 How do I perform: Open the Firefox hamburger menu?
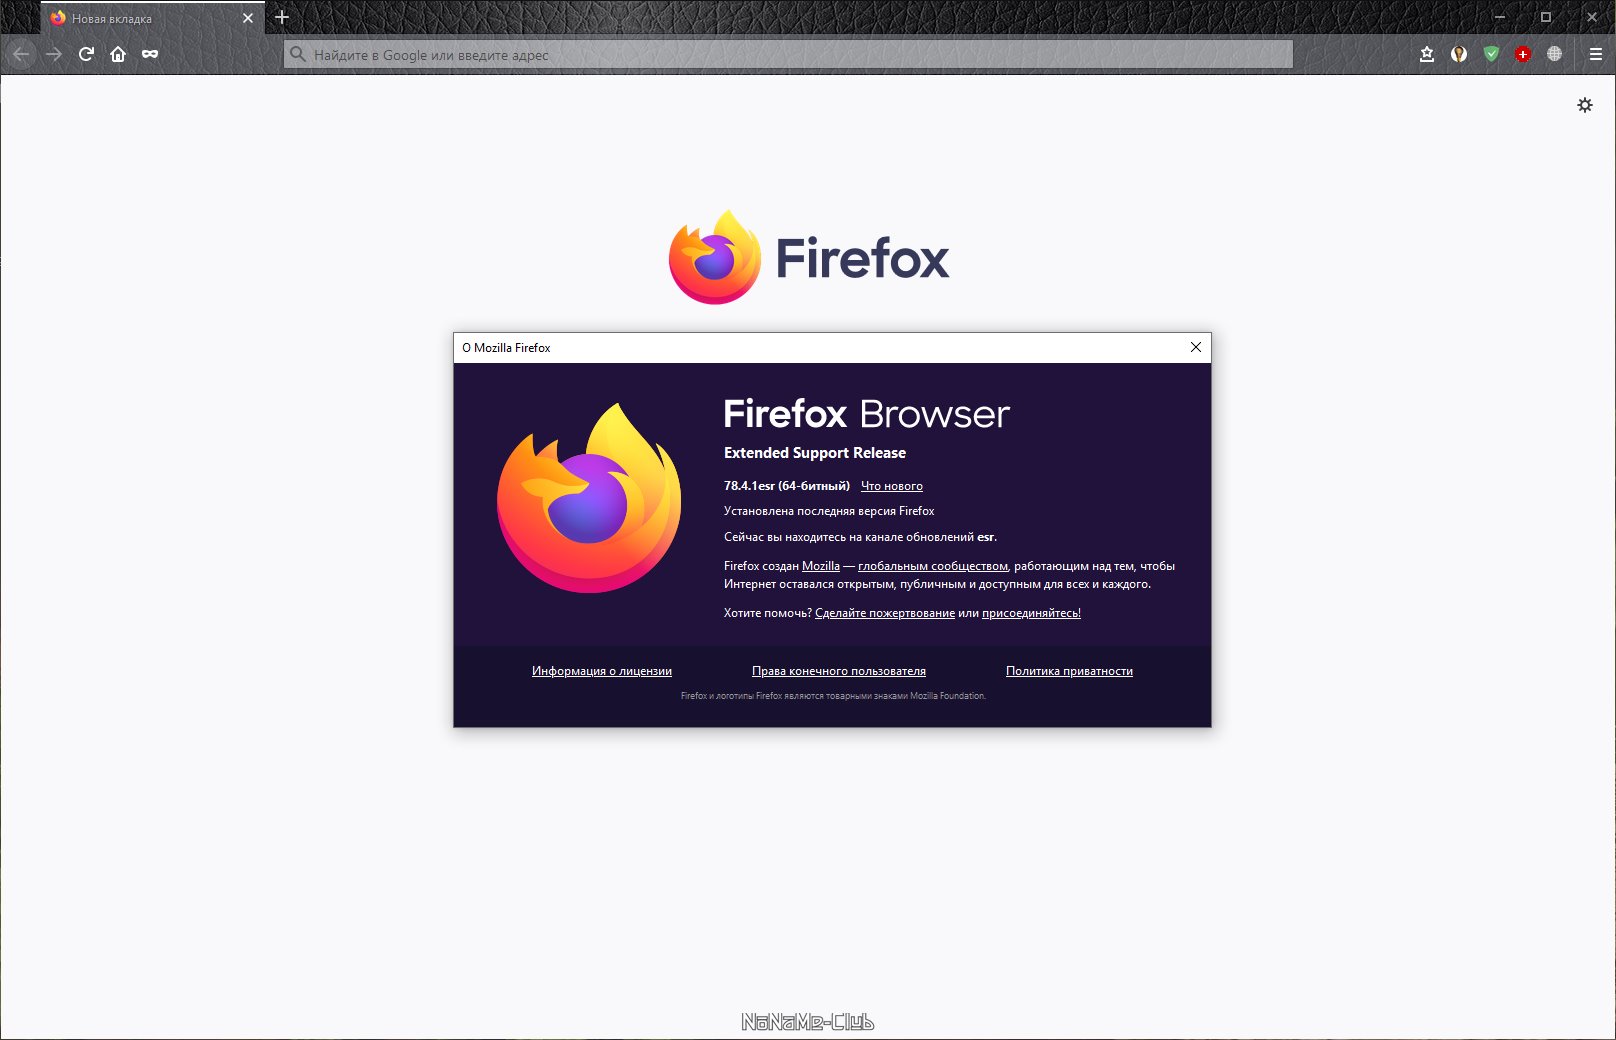(x=1596, y=54)
